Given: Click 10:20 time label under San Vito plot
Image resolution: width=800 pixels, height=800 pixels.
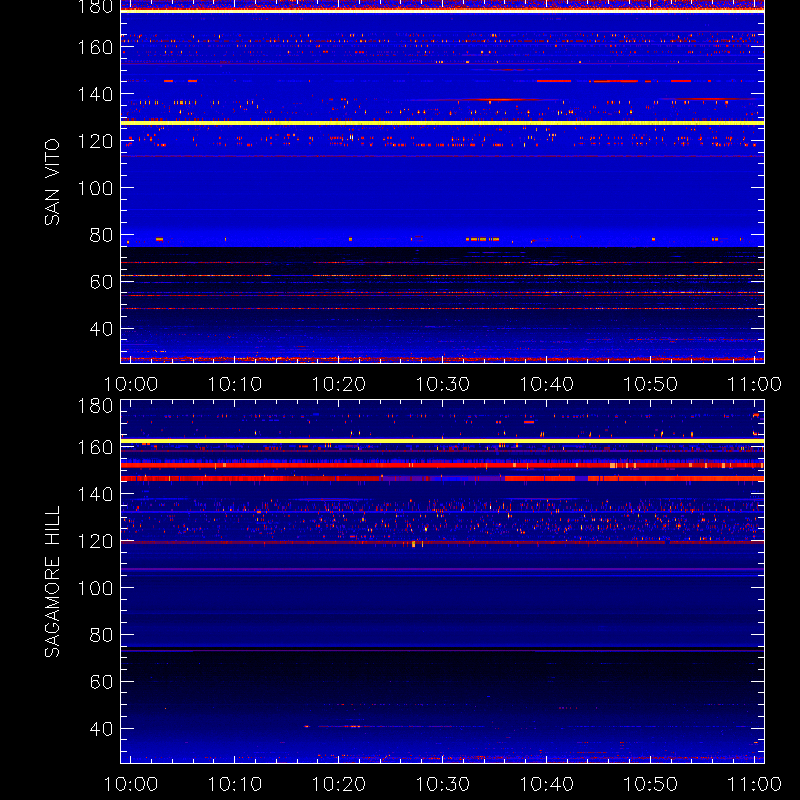Looking at the screenshot, I should click(x=339, y=384).
